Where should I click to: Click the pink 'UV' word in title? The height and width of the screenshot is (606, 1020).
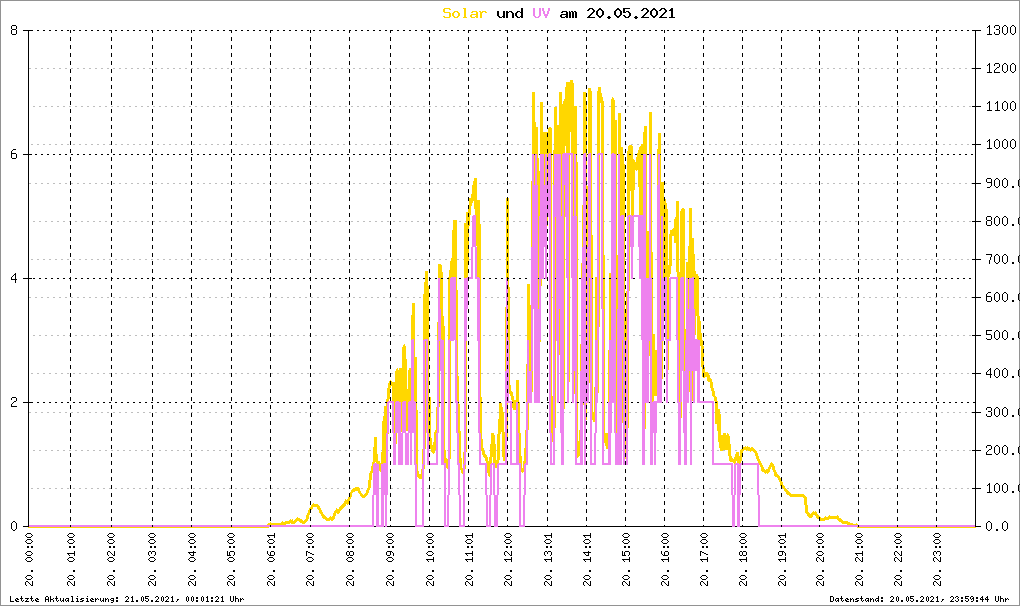(541, 13)
